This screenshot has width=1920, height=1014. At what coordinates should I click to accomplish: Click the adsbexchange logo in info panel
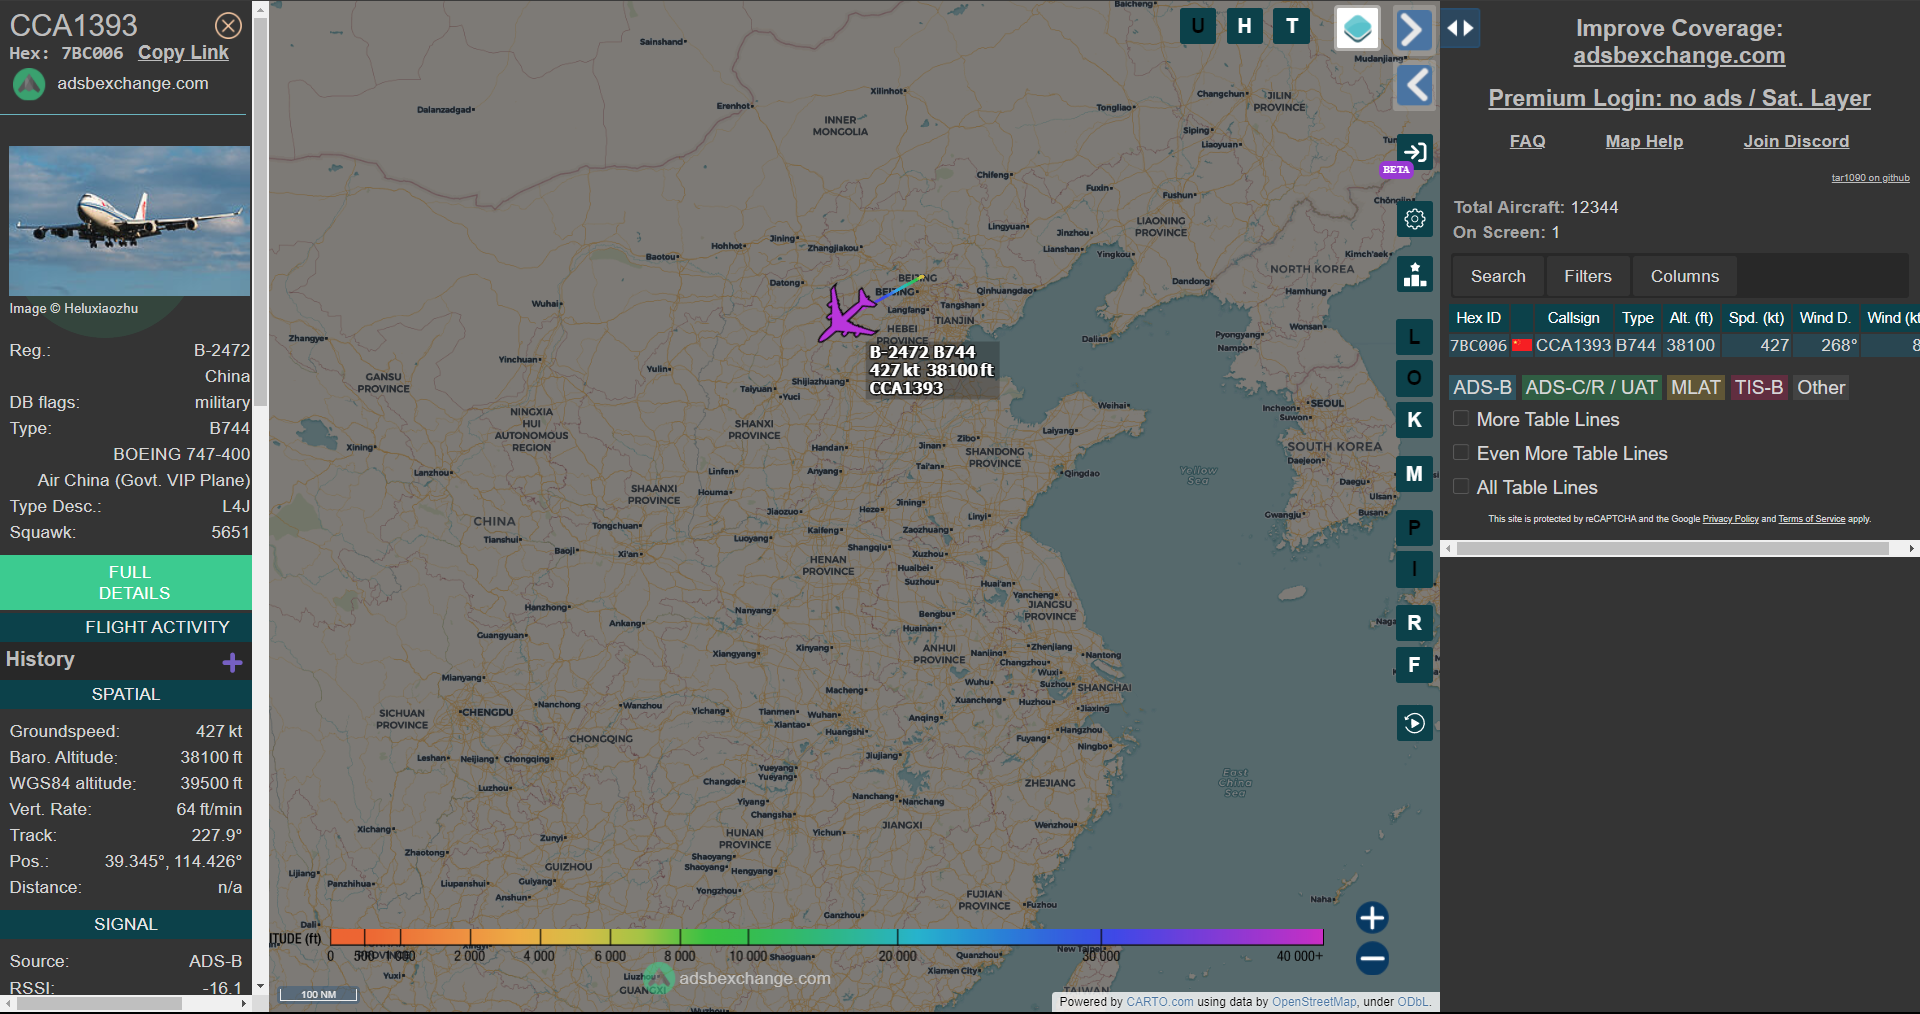click(x=29, y=85)
